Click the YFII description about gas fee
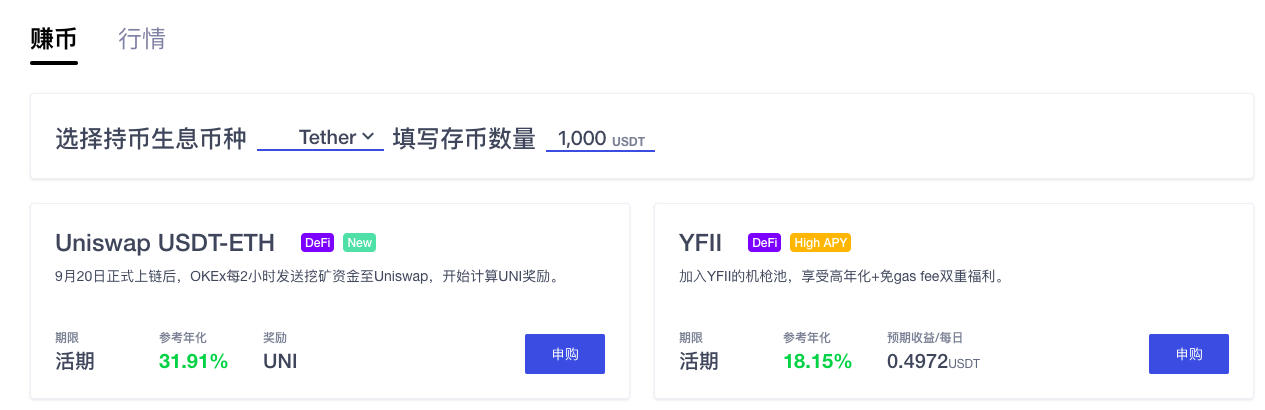 click(x=841, y=276)
